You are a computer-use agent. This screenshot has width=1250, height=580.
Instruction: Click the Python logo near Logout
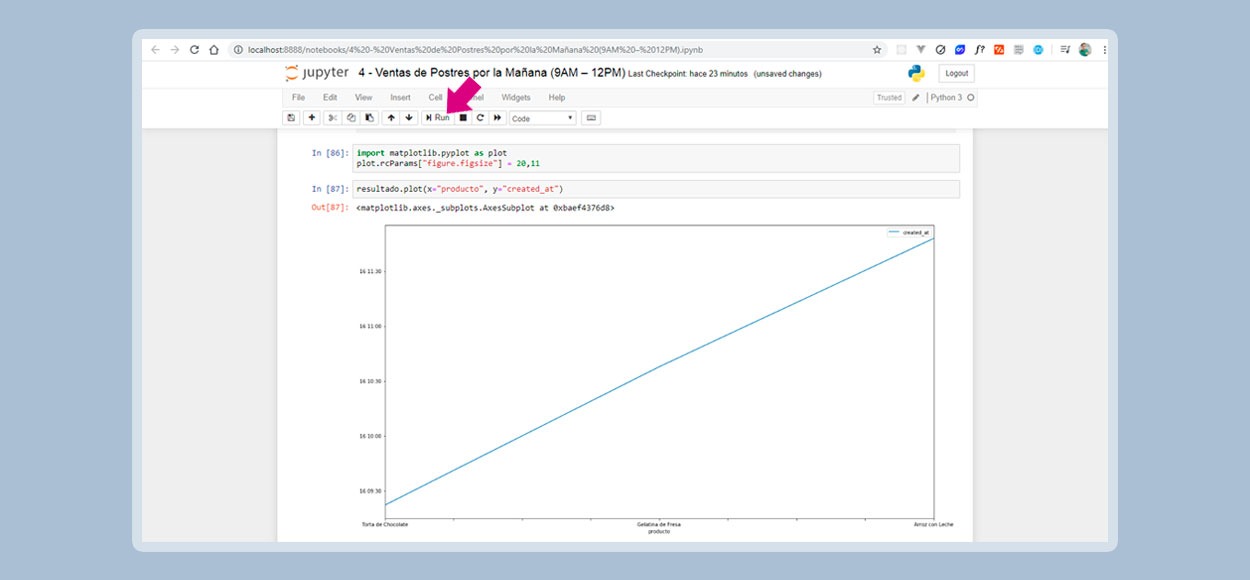click(x=916, y=73)
